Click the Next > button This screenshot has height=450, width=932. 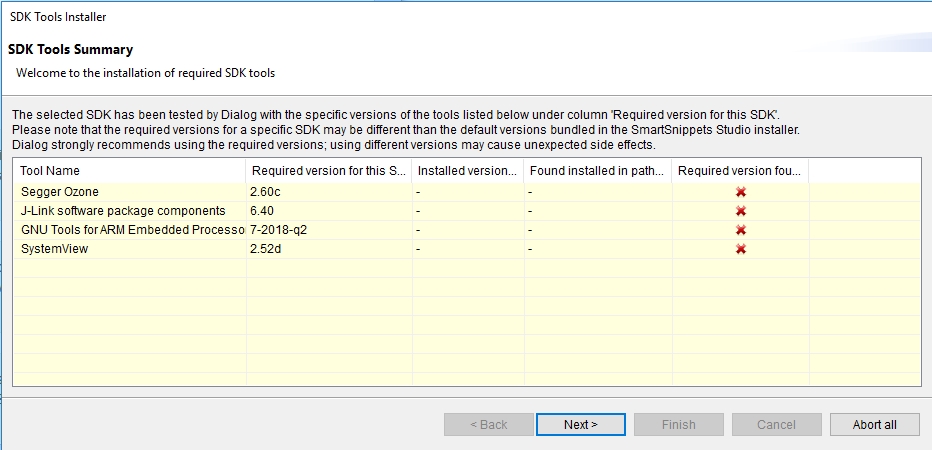point(581,424)
